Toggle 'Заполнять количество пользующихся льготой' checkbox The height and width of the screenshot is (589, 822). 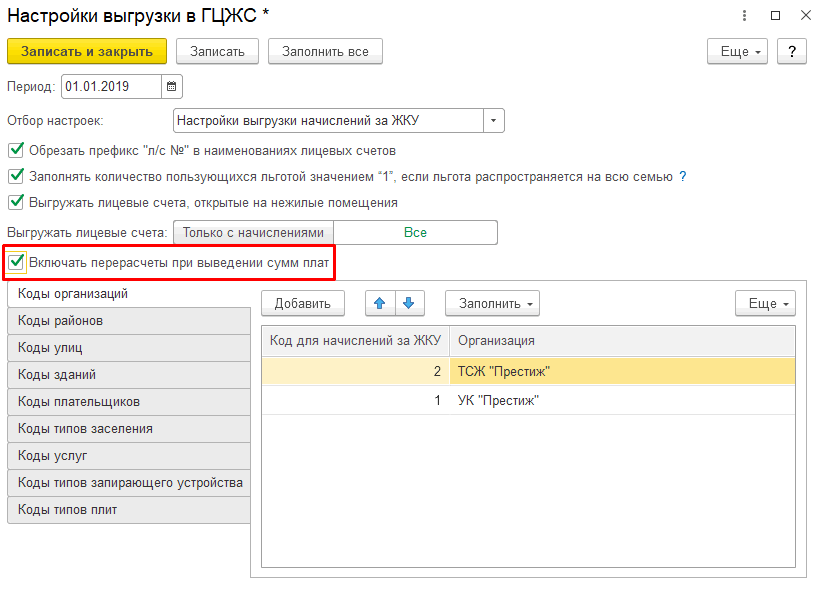(15, 177)
